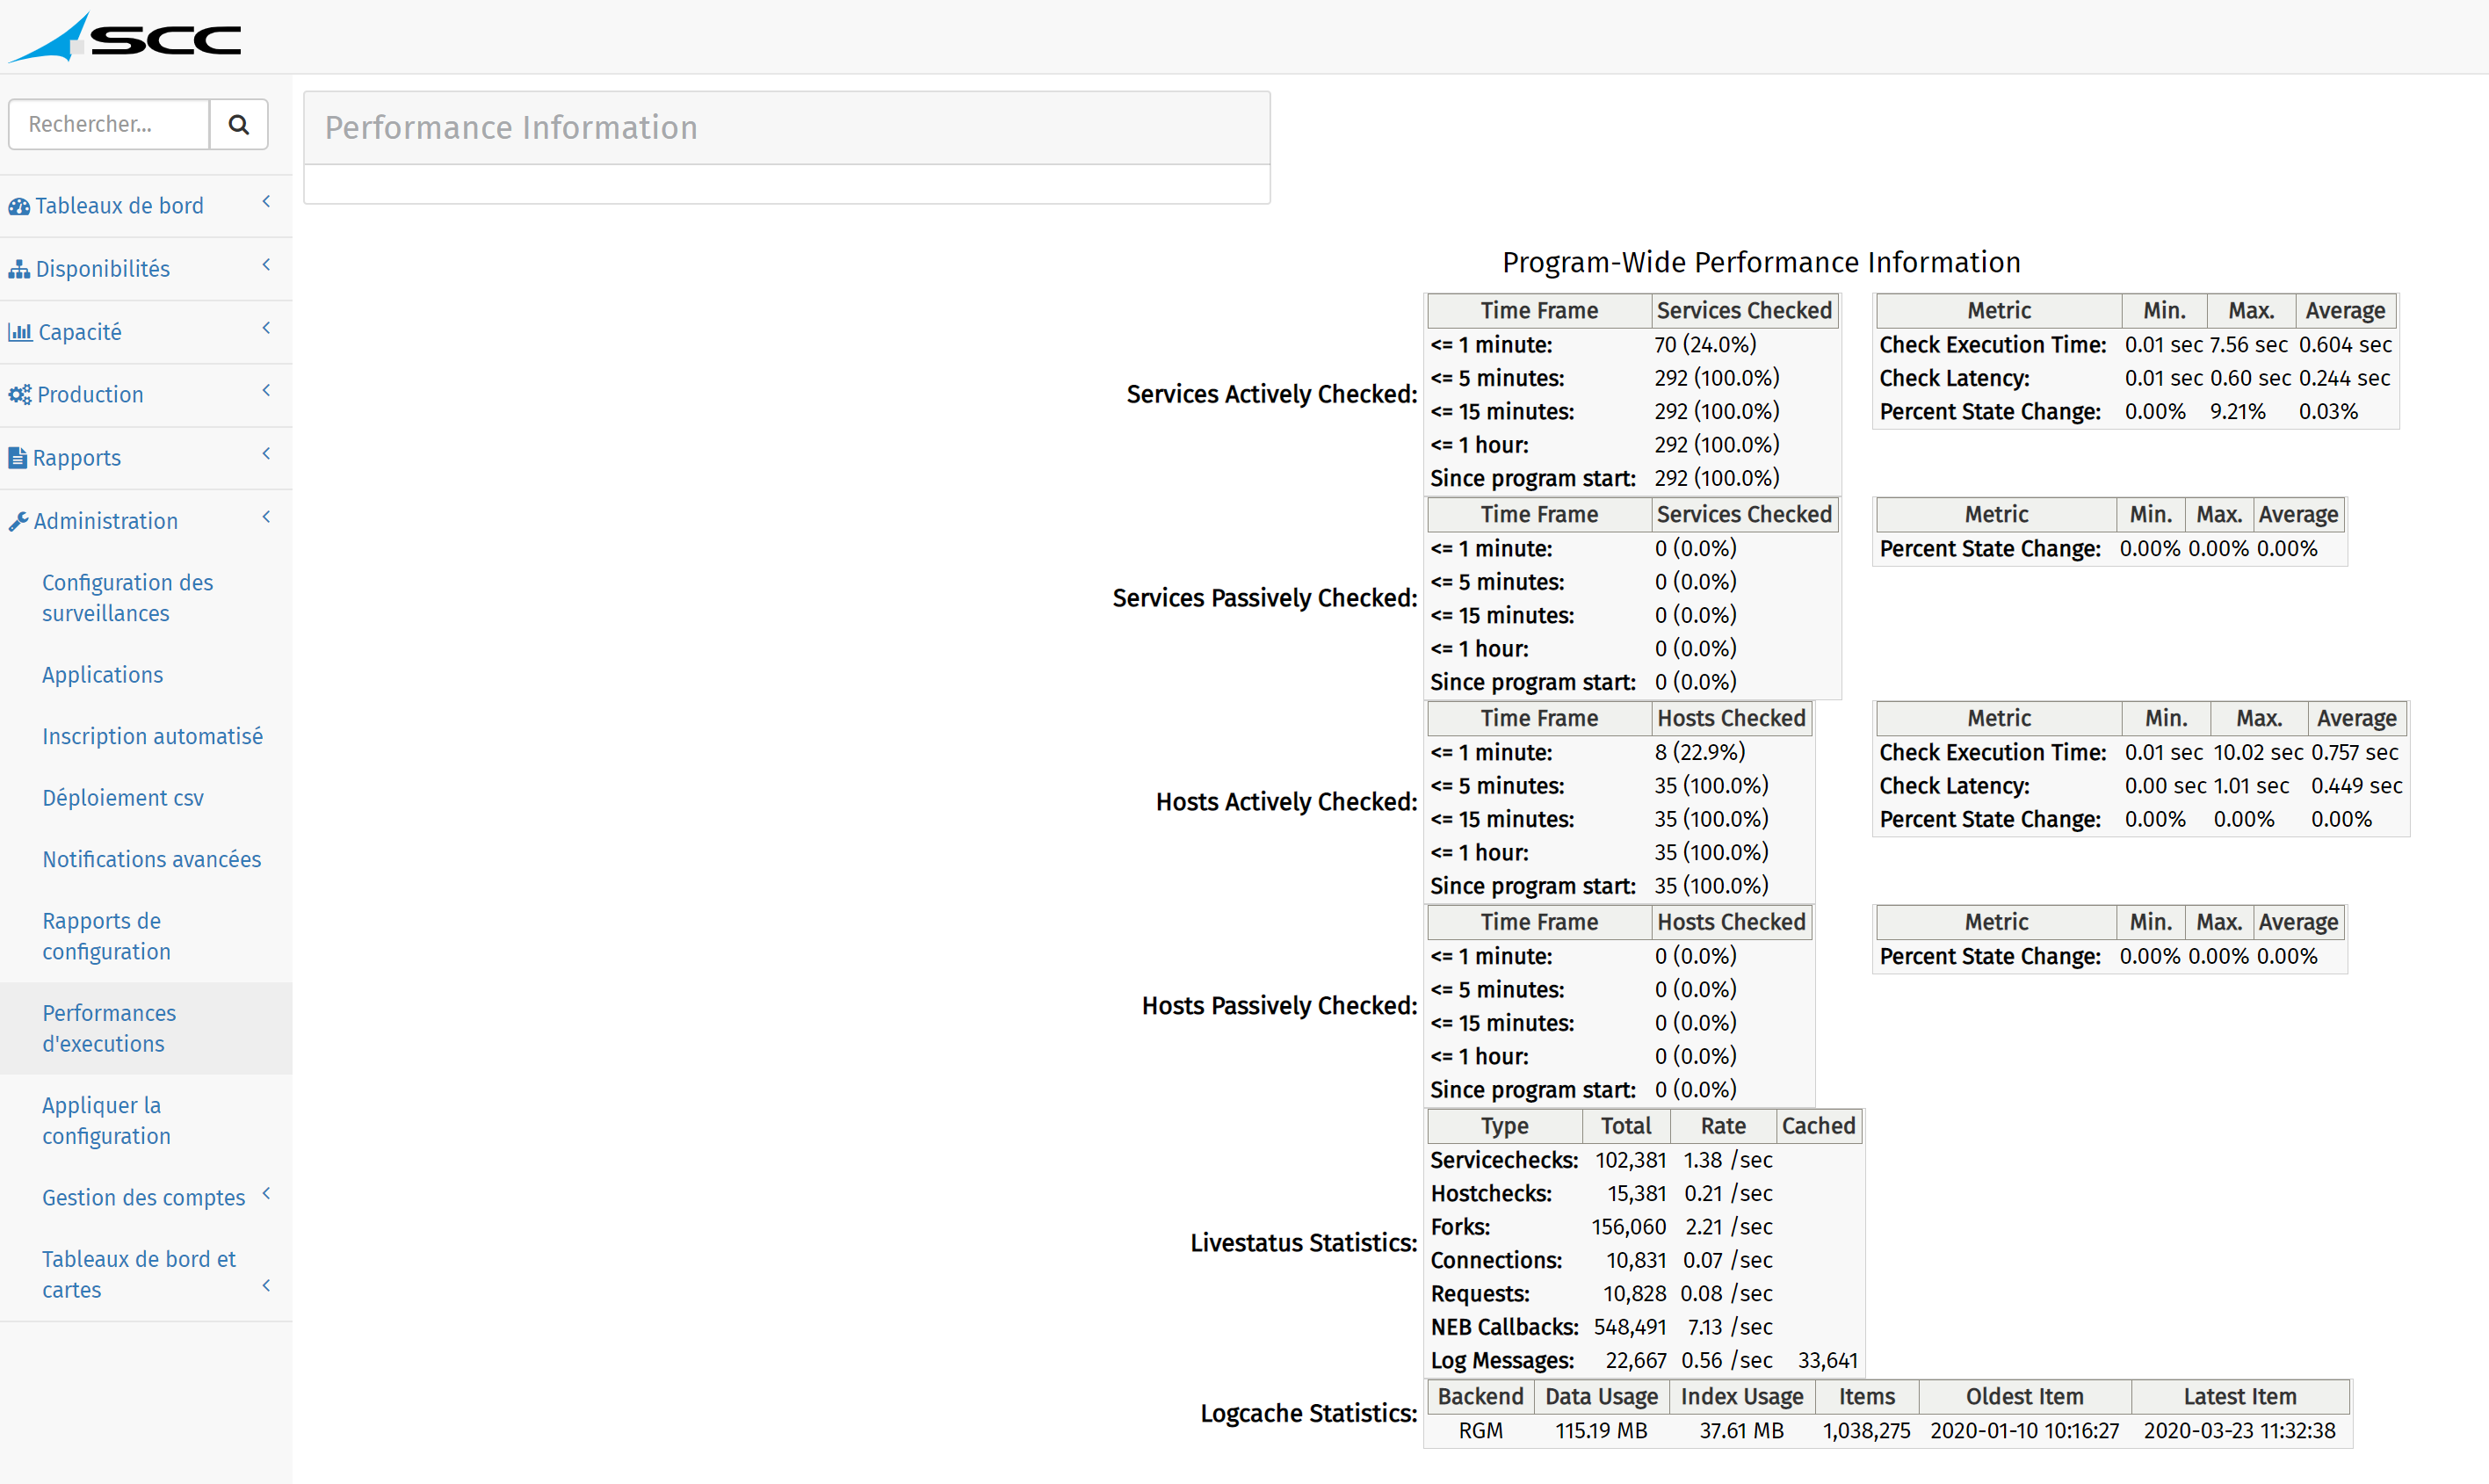Click latest item 2020-03-23 11:32:38
The image size is (2489, 1484).
(2239, 1431)
